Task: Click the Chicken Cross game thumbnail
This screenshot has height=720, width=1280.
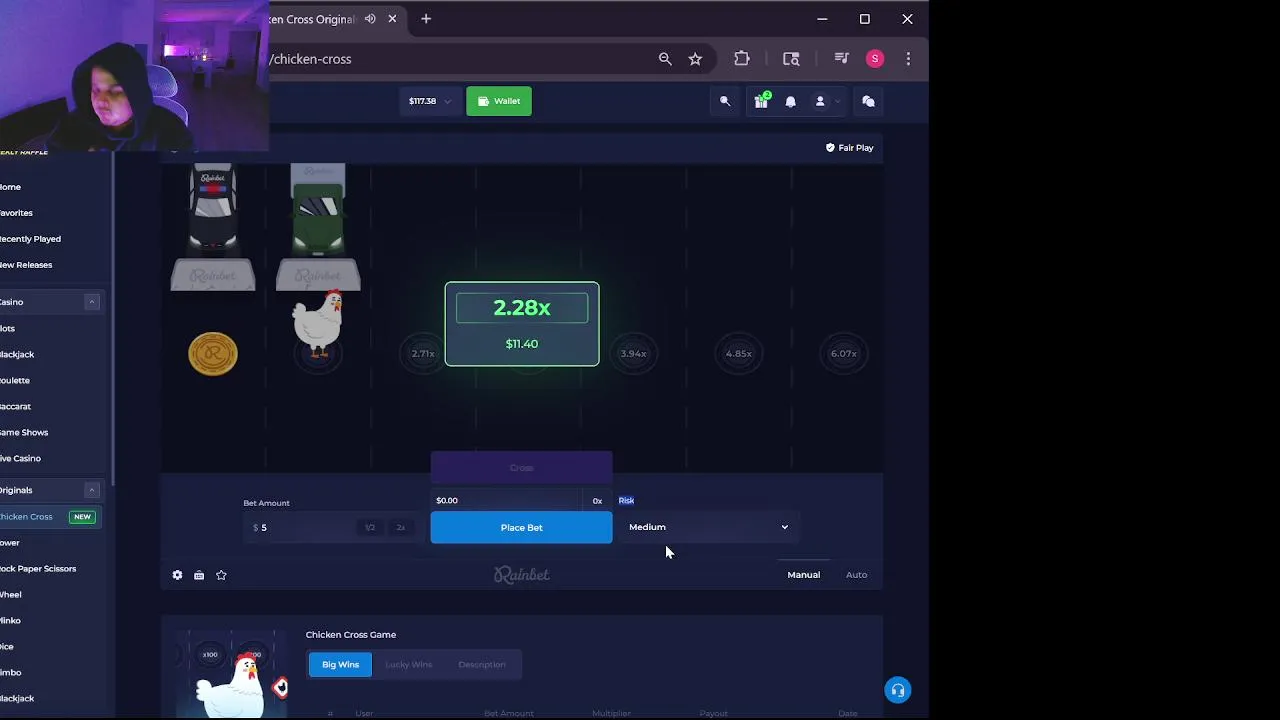Action: pos(233,673)
